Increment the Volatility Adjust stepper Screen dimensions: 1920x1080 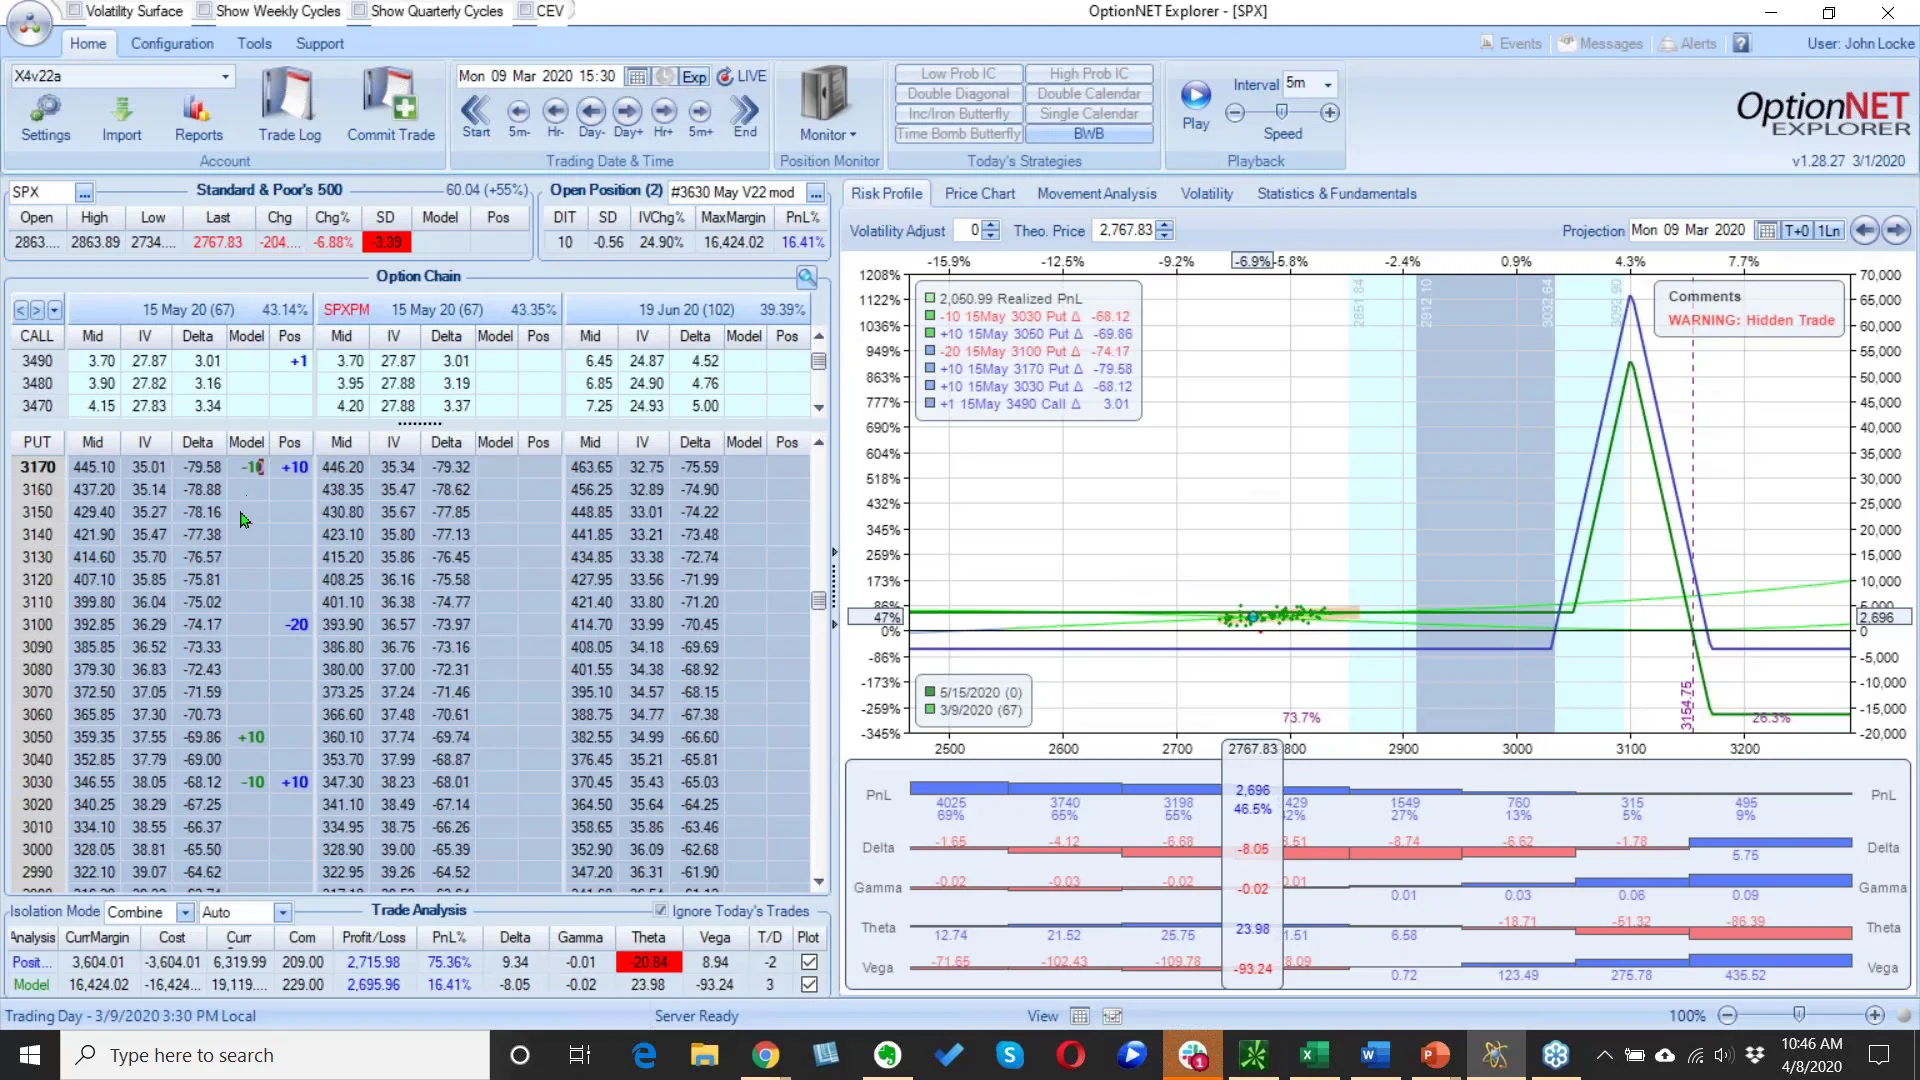[x=990, y=226]
